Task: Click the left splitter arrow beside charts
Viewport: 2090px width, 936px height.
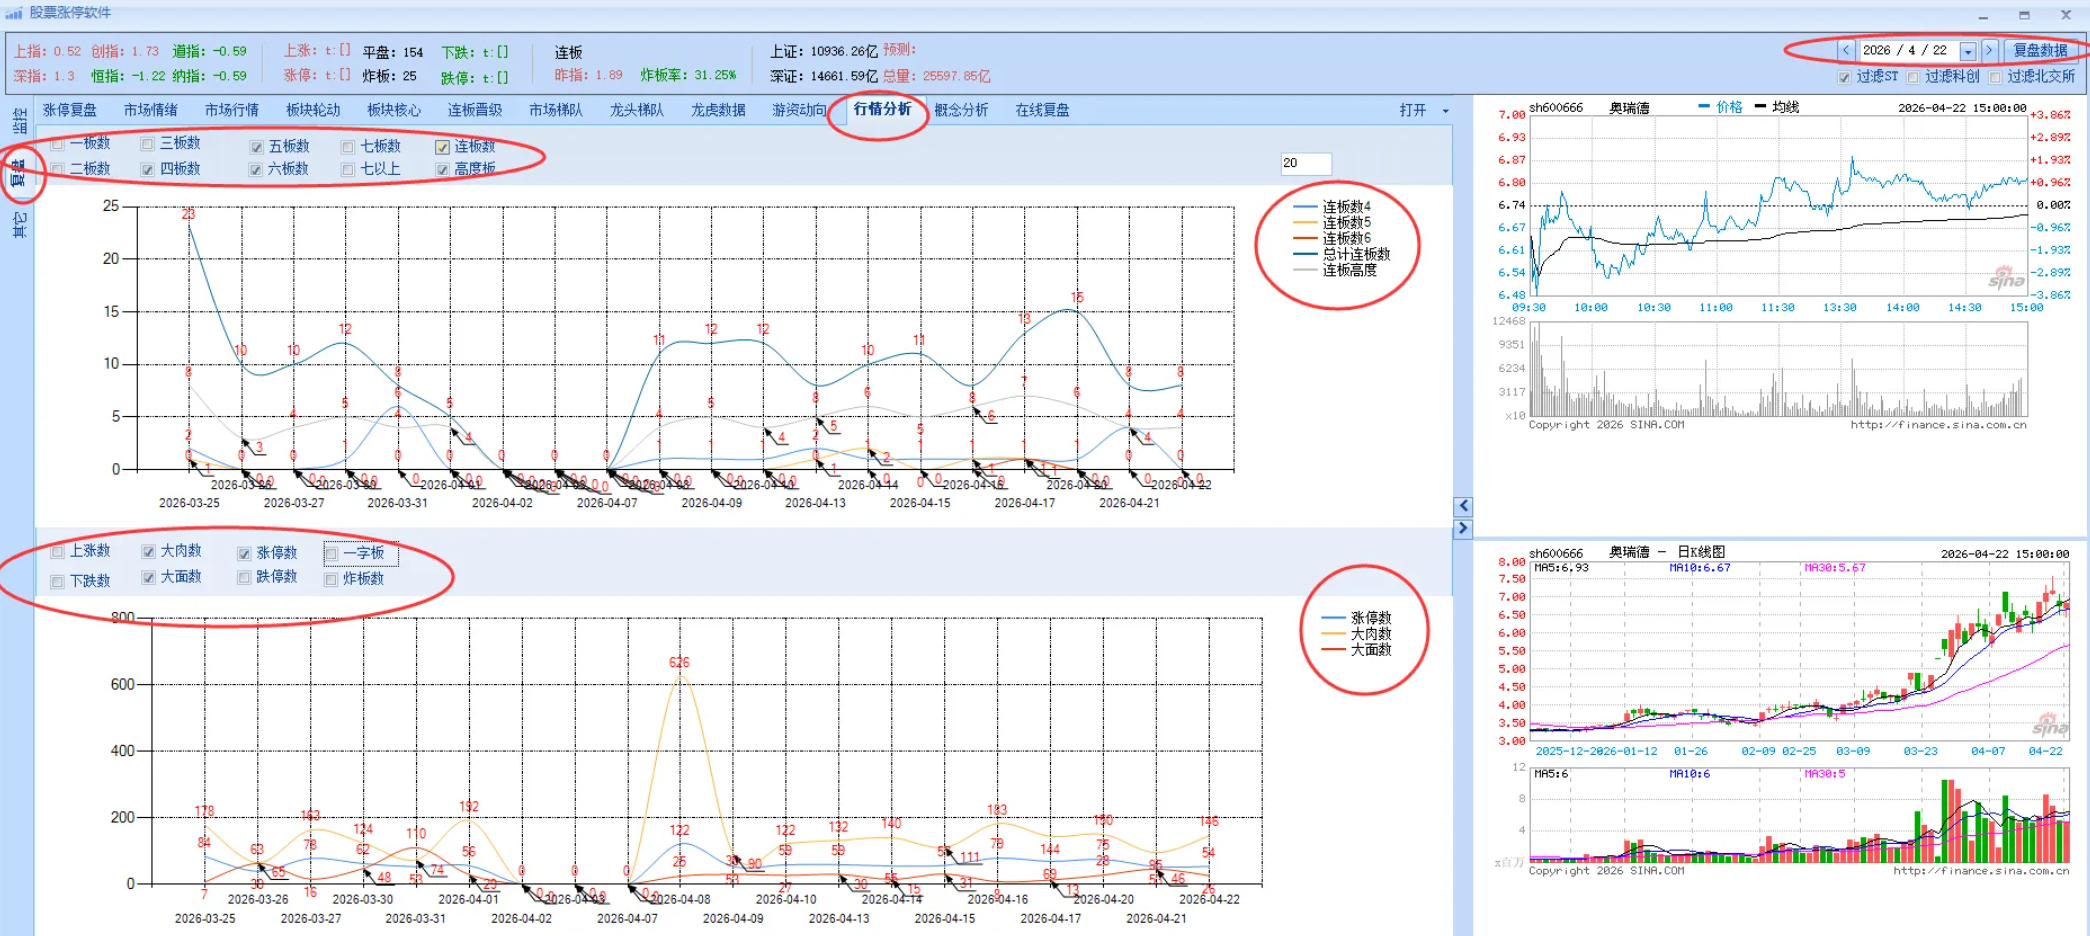Action: pos(1463,506)
